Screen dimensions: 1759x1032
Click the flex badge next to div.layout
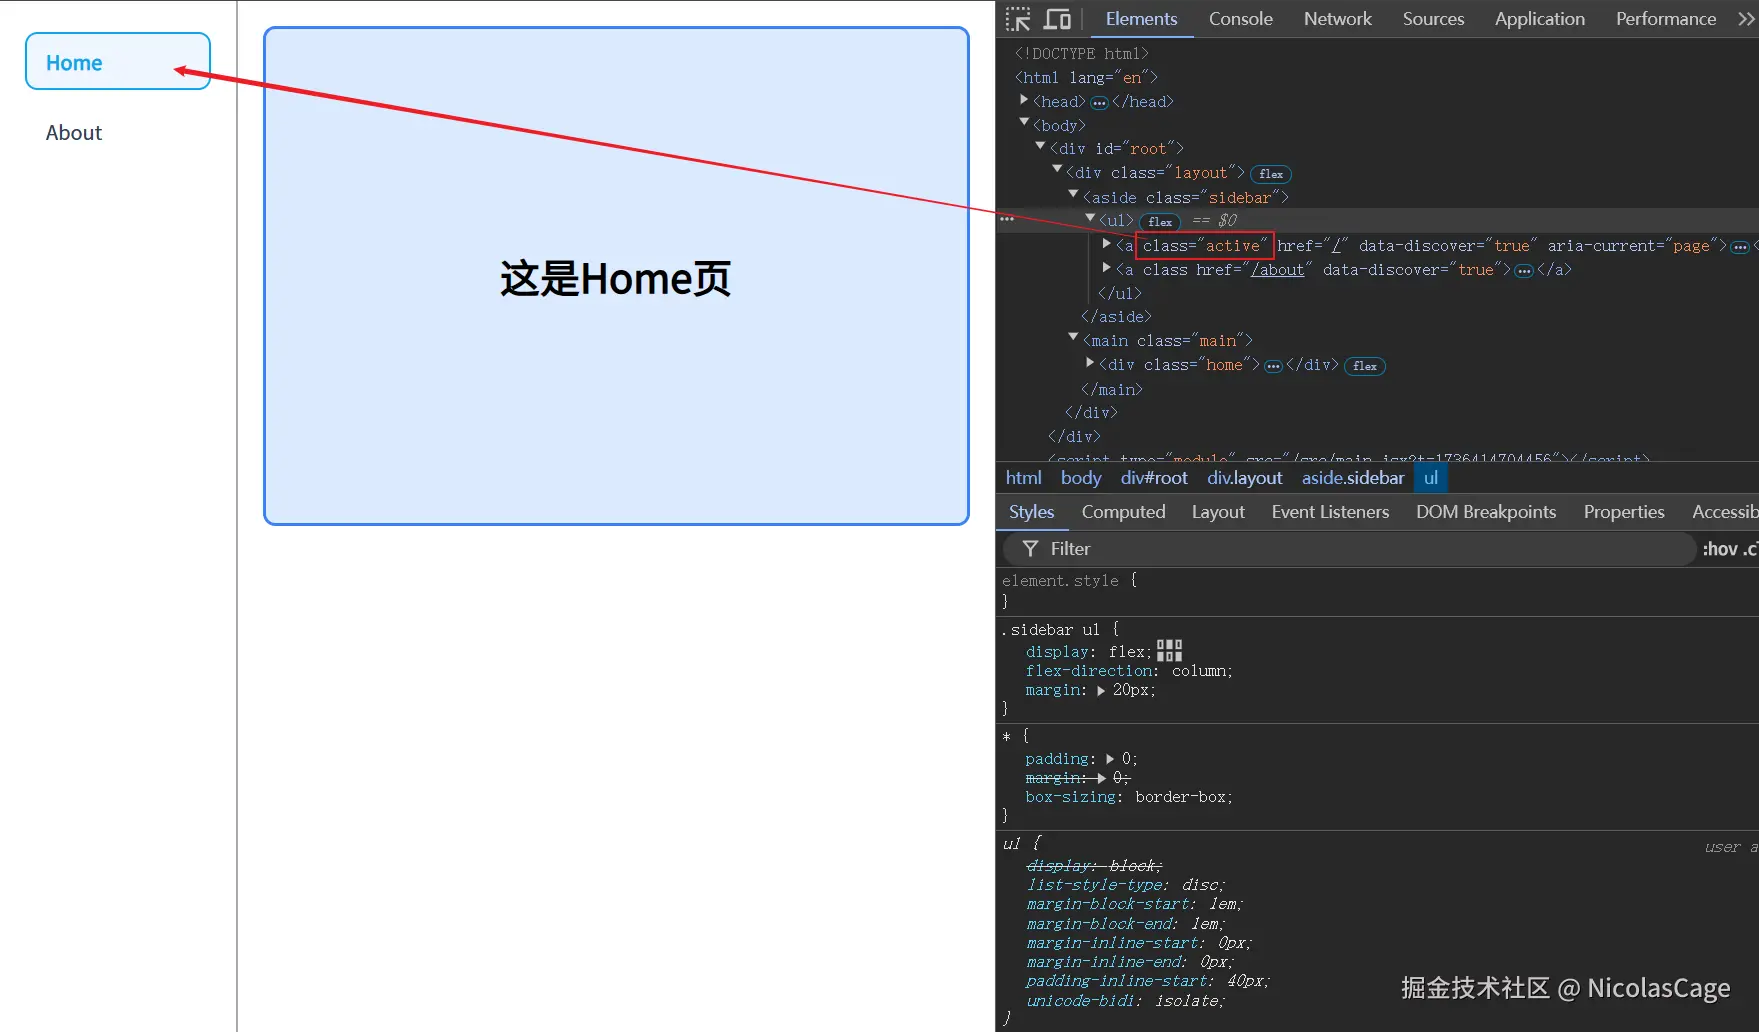(1271, 174)
